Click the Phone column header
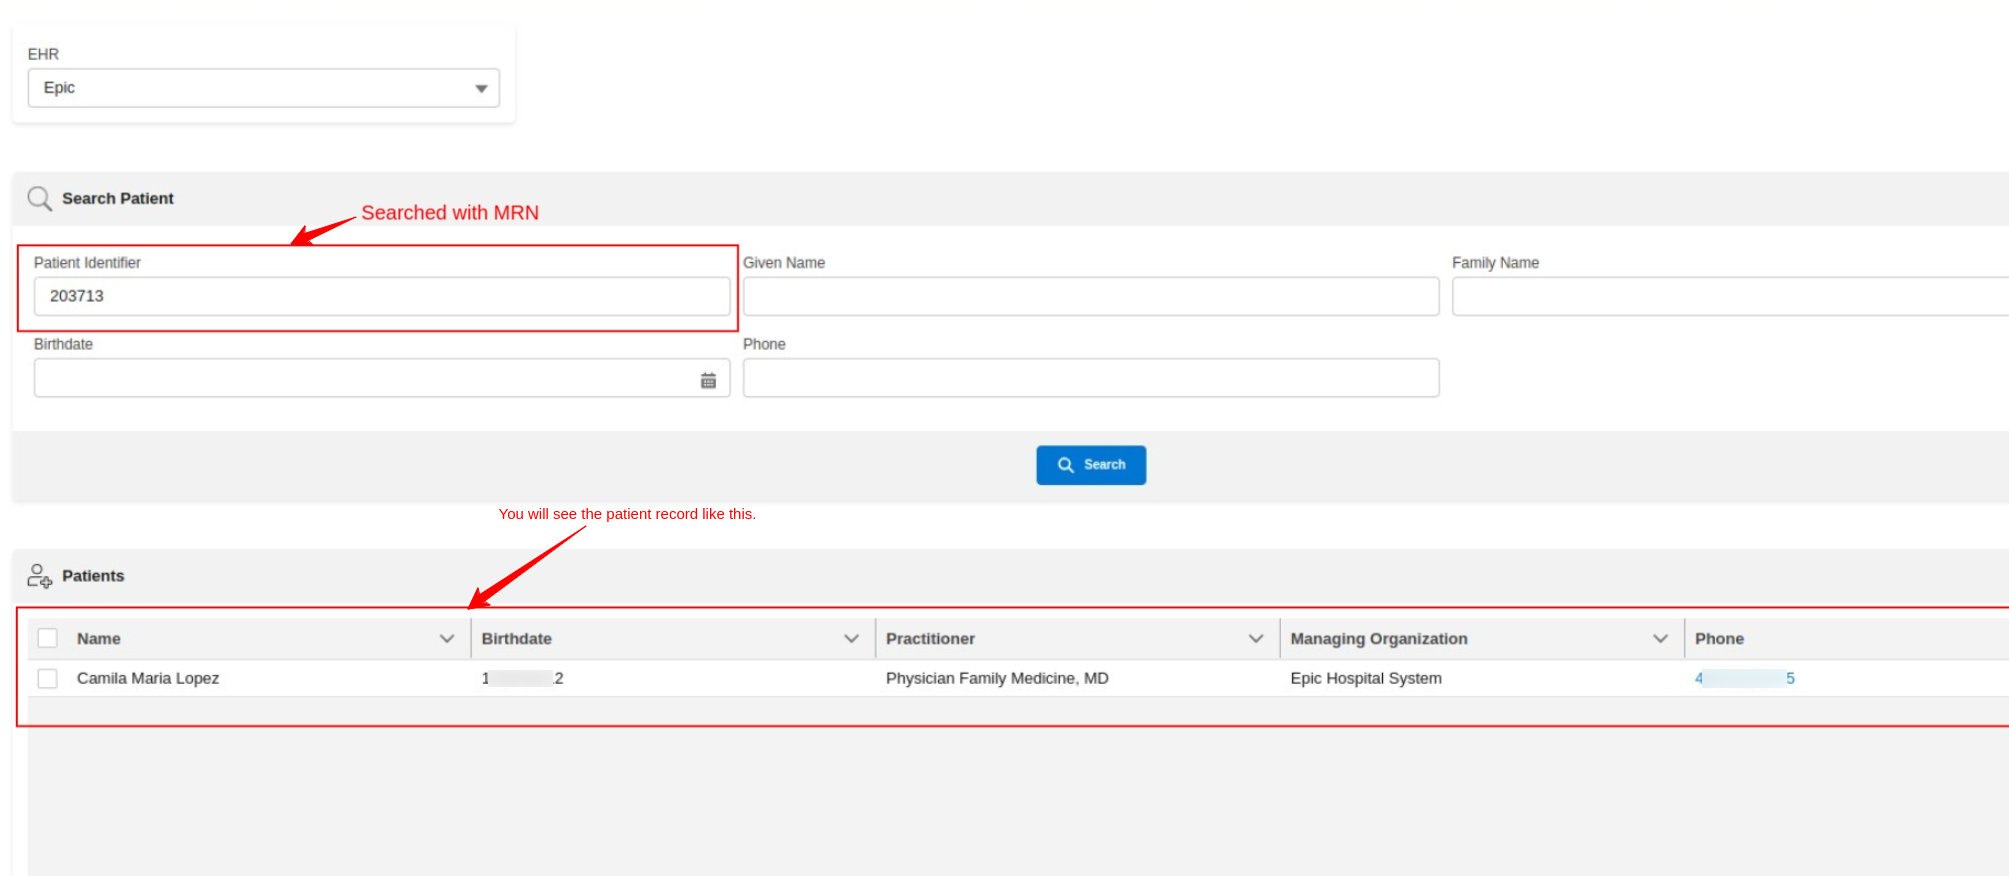The image size is (2009, 876). pos(1718,638)
